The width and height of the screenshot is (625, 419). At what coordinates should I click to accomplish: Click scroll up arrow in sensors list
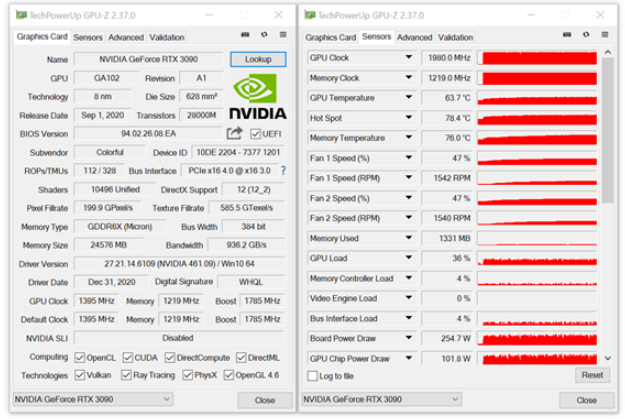pyautogui.click(x=607, y=52)
